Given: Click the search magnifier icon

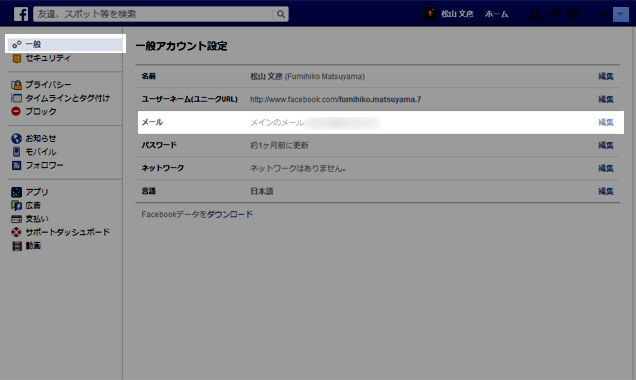Looking at the screenshot, I should point(281,14).
